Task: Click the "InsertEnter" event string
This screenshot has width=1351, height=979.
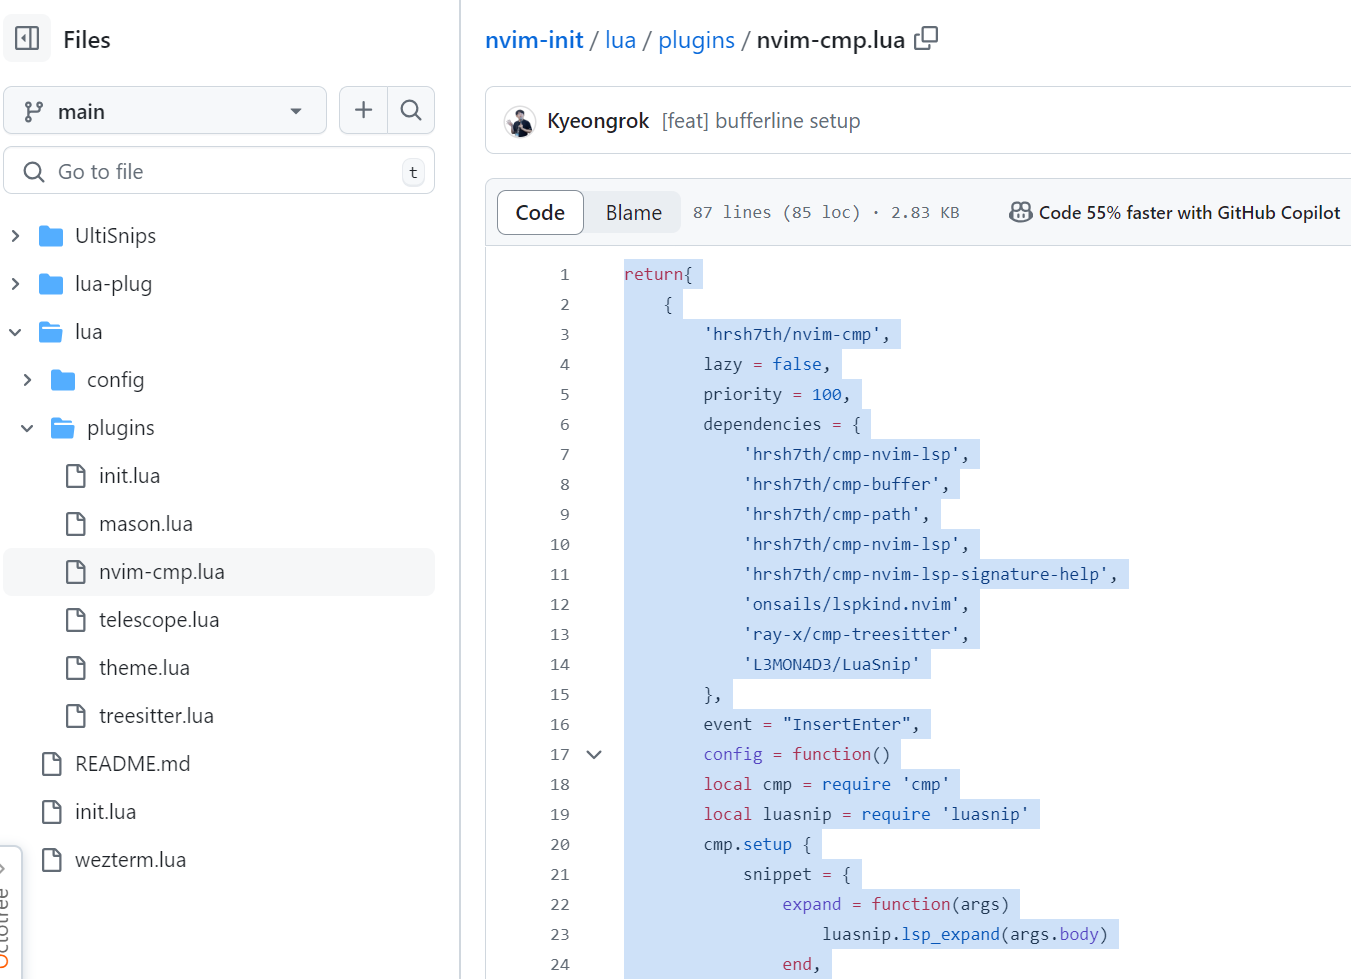Action: point(847,724)
